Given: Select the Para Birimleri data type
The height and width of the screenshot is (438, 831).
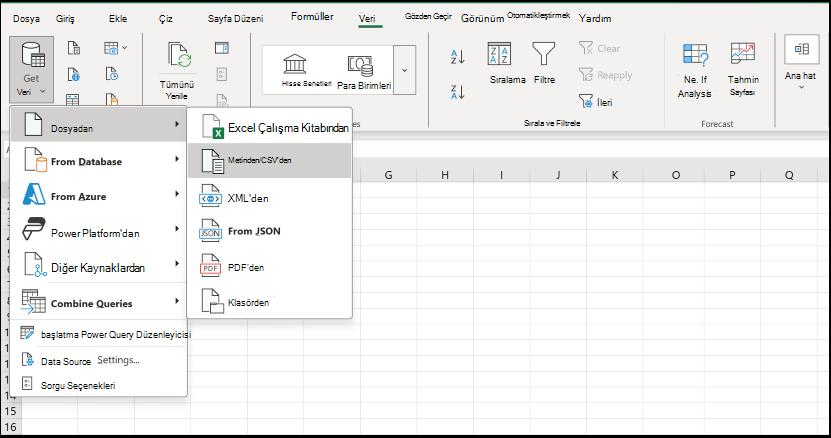Looking at the screenshot, I should tap(364, 71).
